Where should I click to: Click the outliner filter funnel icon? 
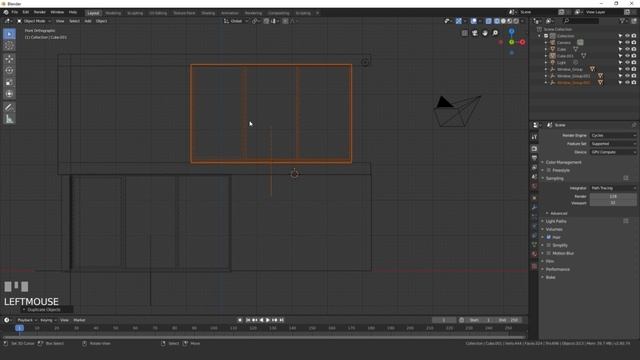[x=622, y=21]
